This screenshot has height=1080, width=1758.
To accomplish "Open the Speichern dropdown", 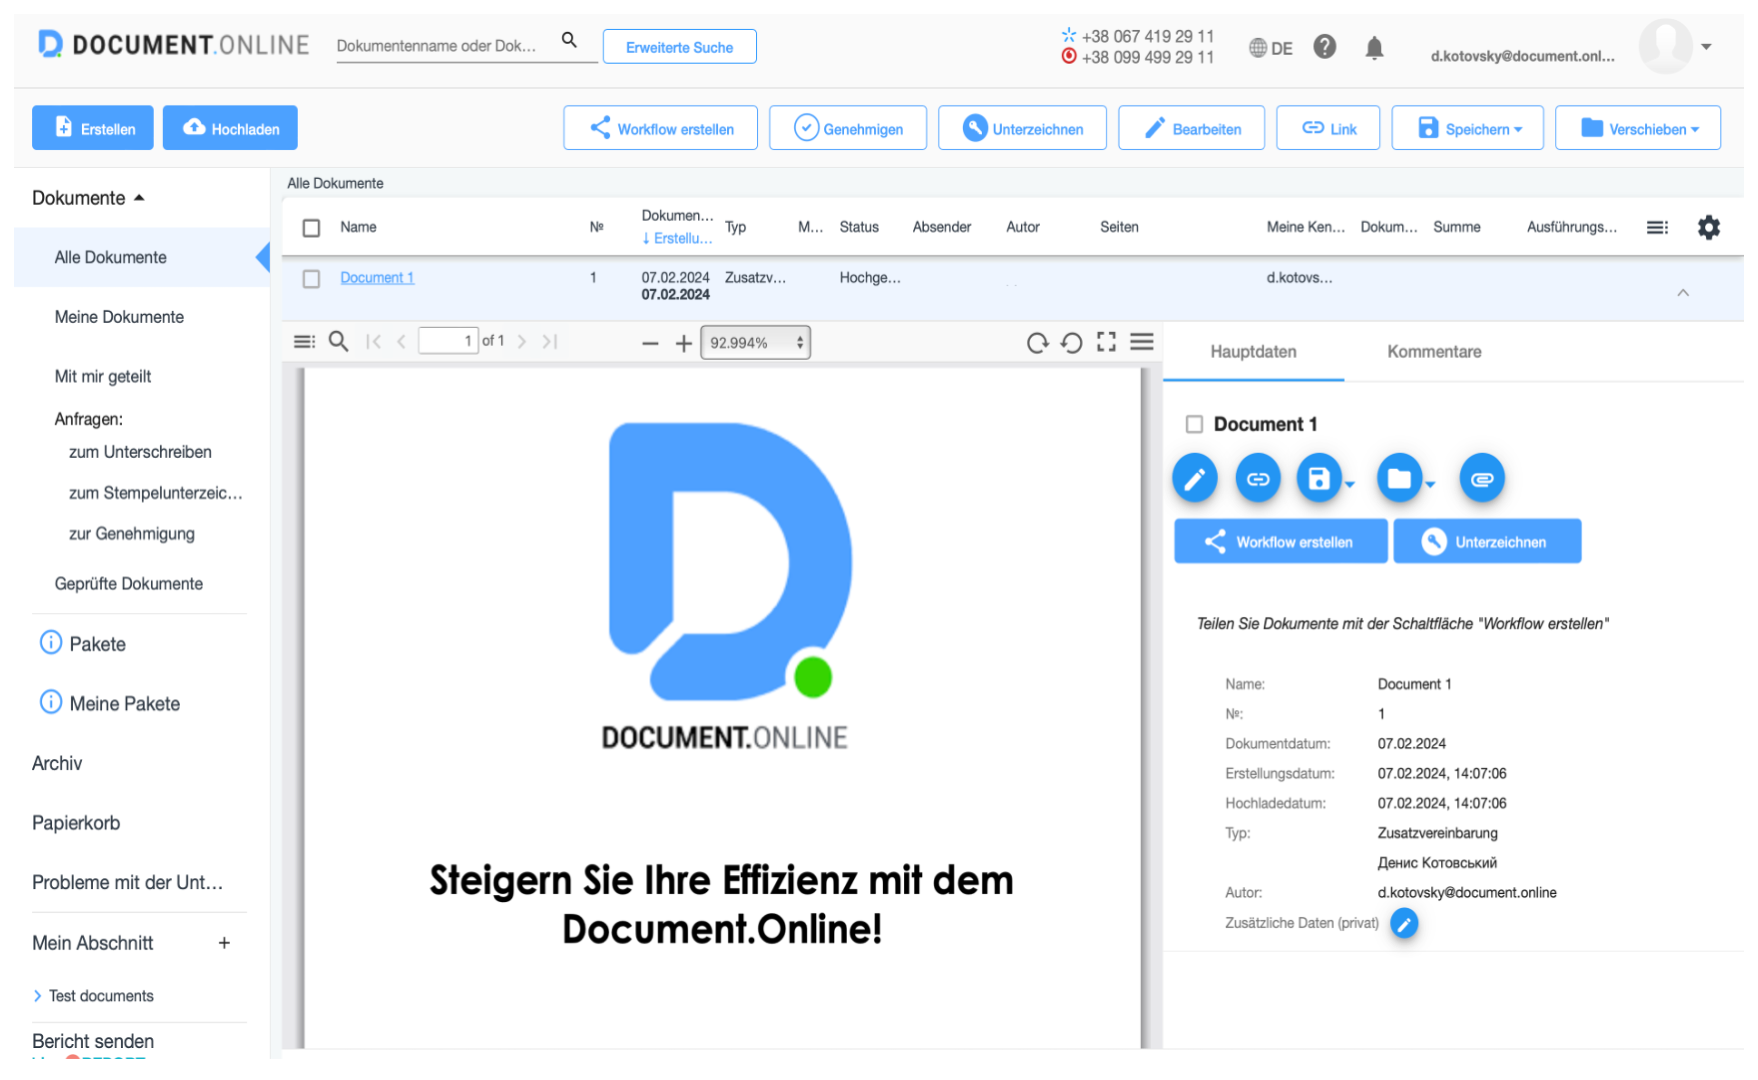I will point(1467,129).
